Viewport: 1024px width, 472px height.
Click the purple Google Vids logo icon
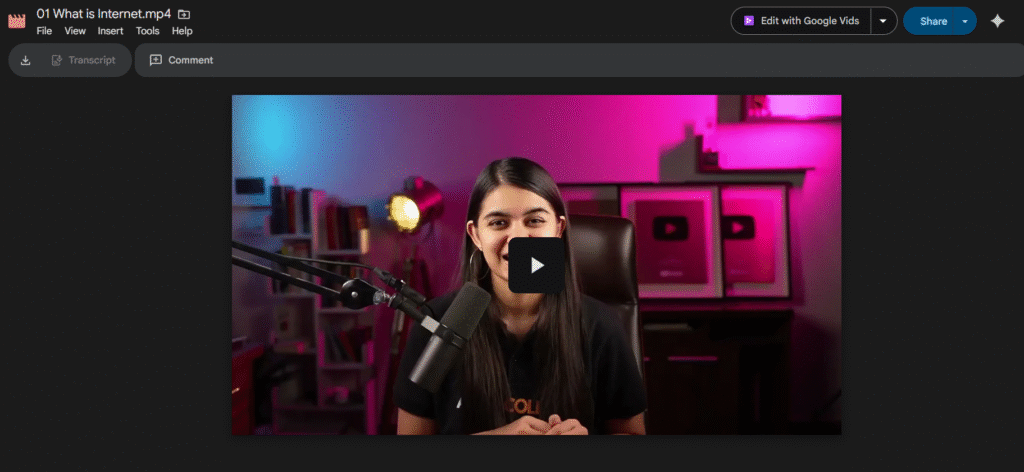tap(748, 21)
